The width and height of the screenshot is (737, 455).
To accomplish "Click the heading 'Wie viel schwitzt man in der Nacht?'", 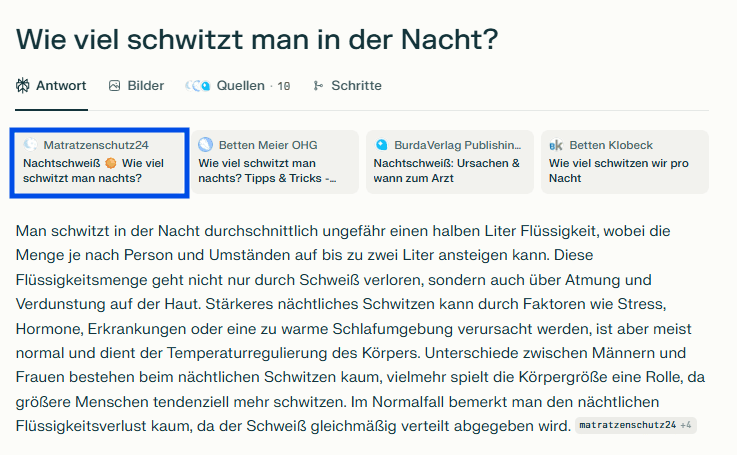I will (257, 39).
